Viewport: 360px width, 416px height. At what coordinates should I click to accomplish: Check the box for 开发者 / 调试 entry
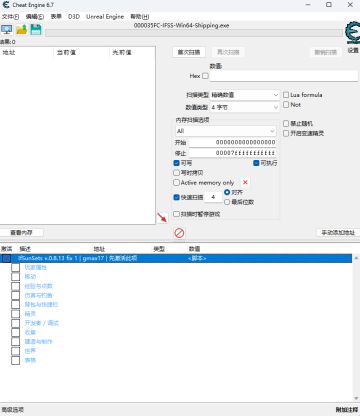15,323
